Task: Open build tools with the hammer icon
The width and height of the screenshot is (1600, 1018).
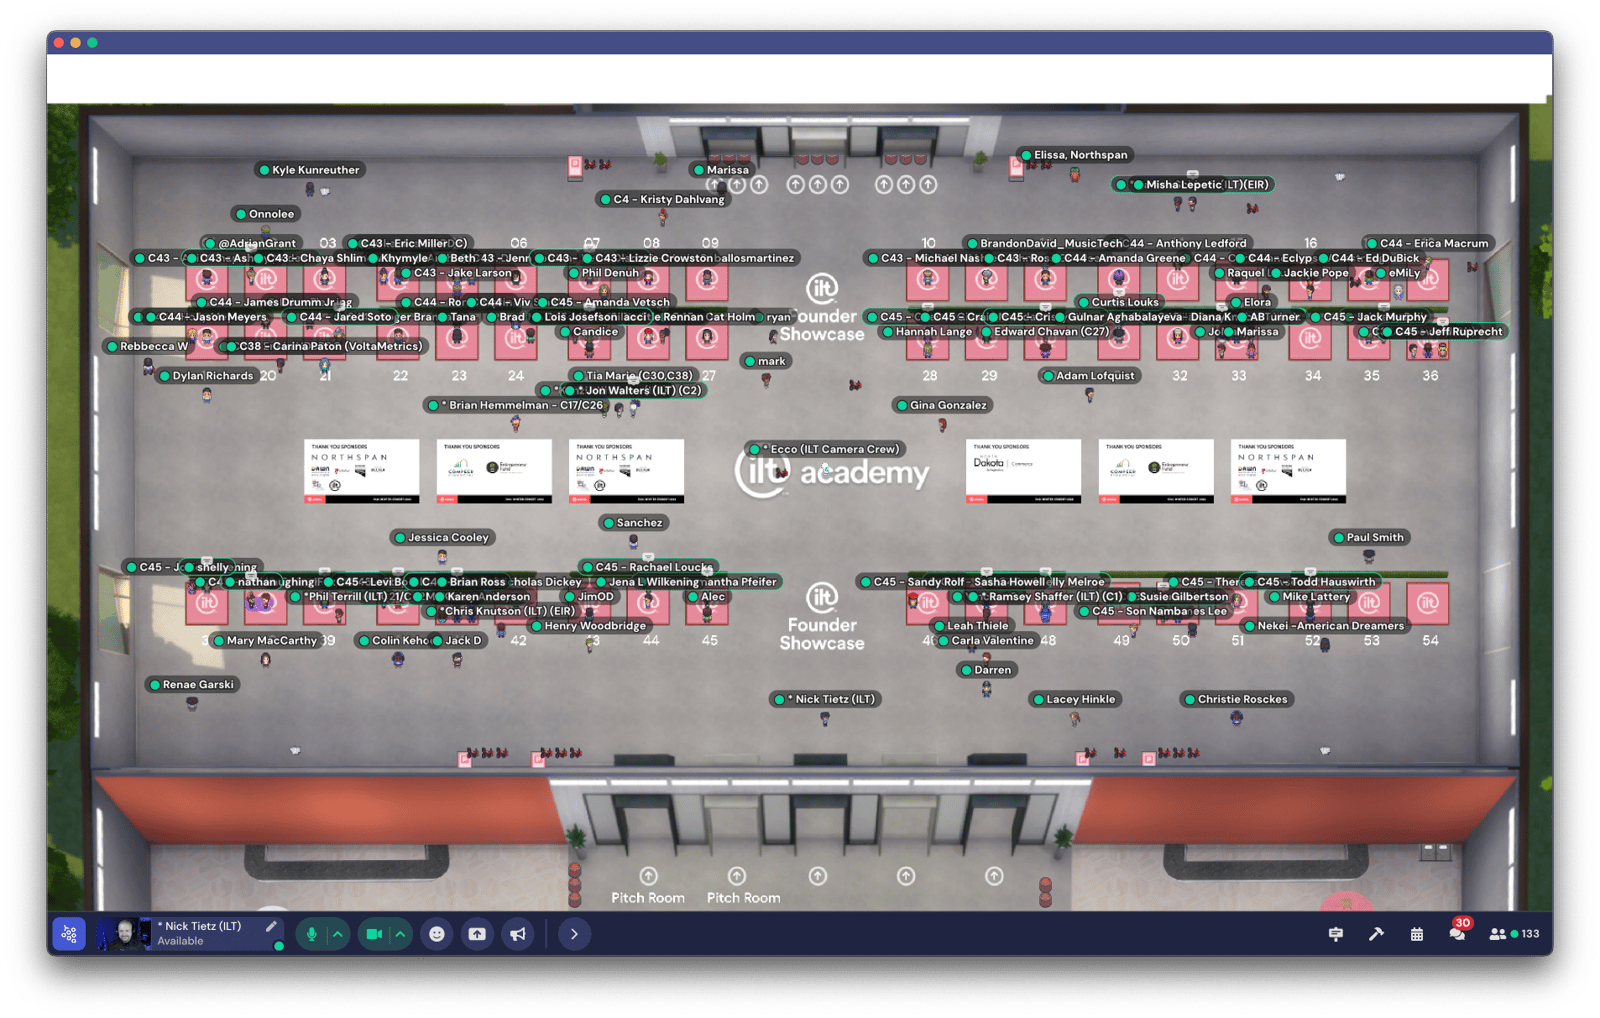Action: point(1376,934)
